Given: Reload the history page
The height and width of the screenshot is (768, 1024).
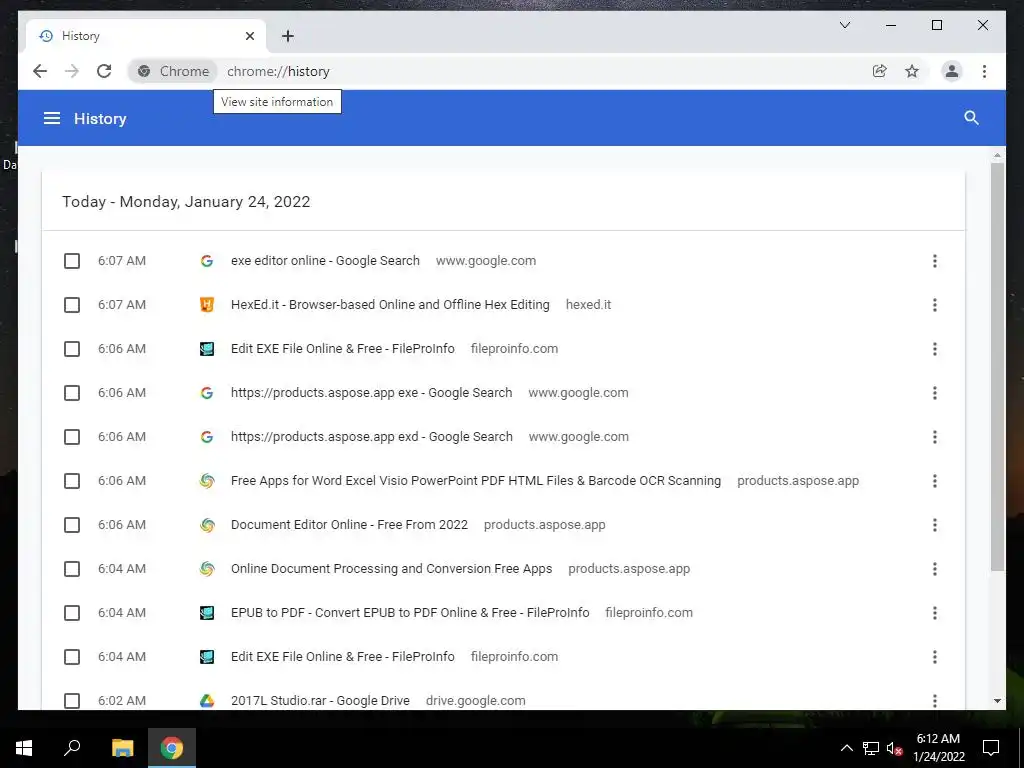Looking at the screenshot, I should 104,71.
